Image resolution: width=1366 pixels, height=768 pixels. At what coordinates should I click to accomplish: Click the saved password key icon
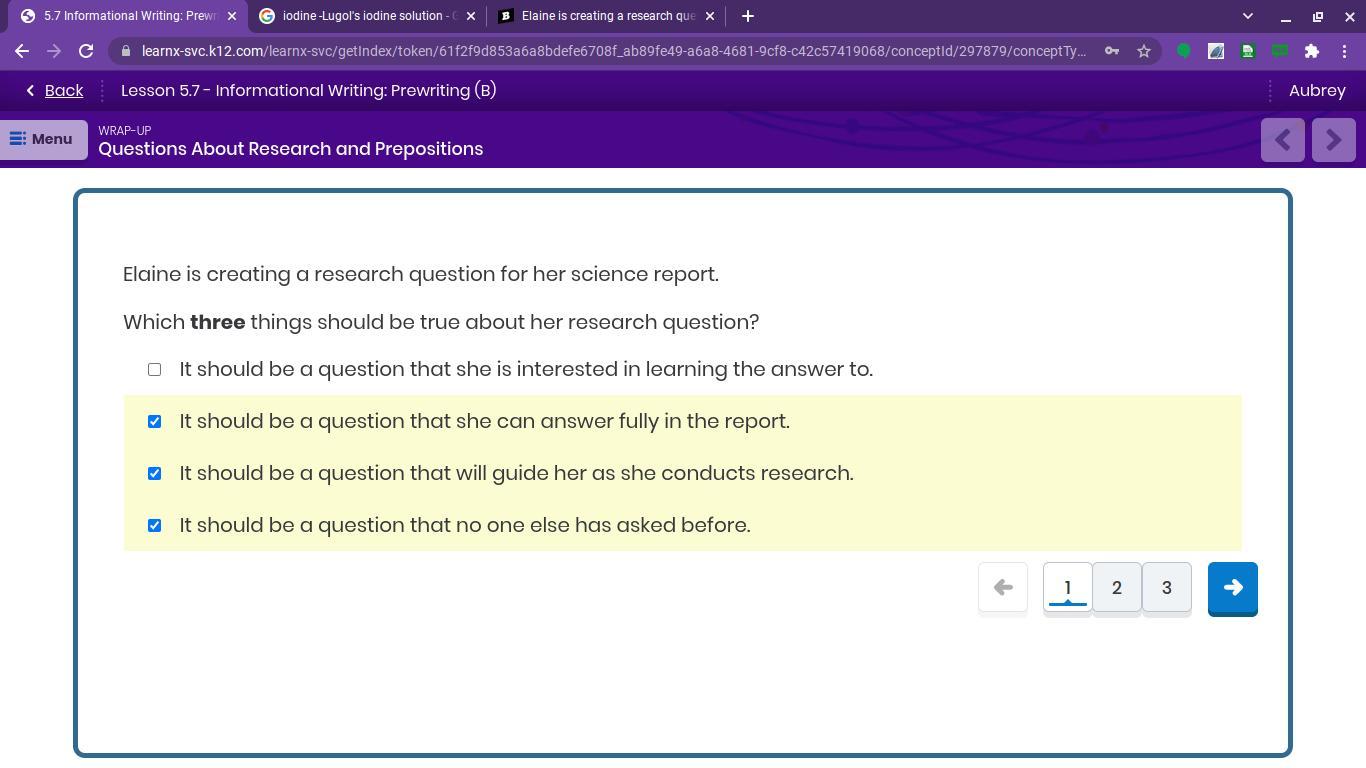click(1112, 51)
